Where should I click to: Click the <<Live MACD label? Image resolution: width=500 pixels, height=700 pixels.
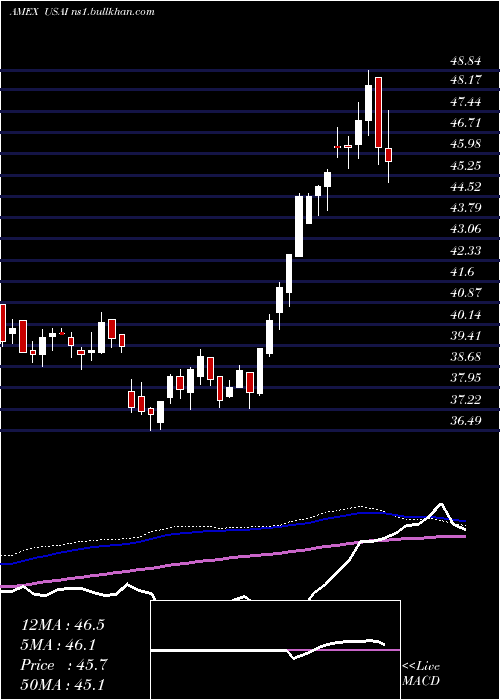[x=421, y=674]
